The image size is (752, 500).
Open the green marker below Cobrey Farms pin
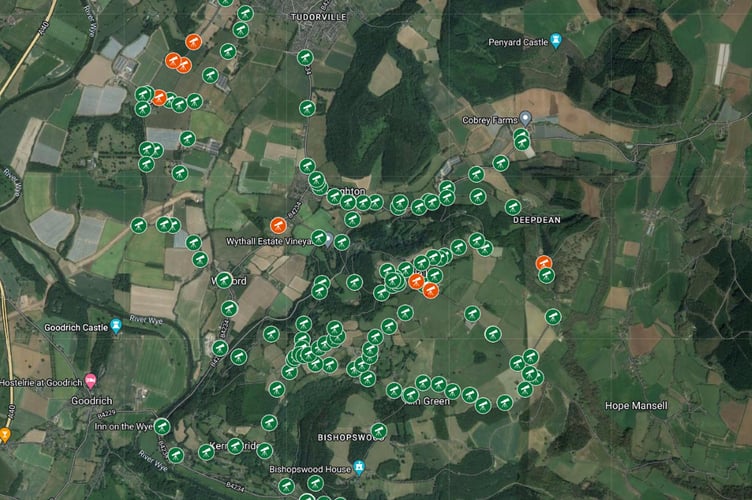521,142
